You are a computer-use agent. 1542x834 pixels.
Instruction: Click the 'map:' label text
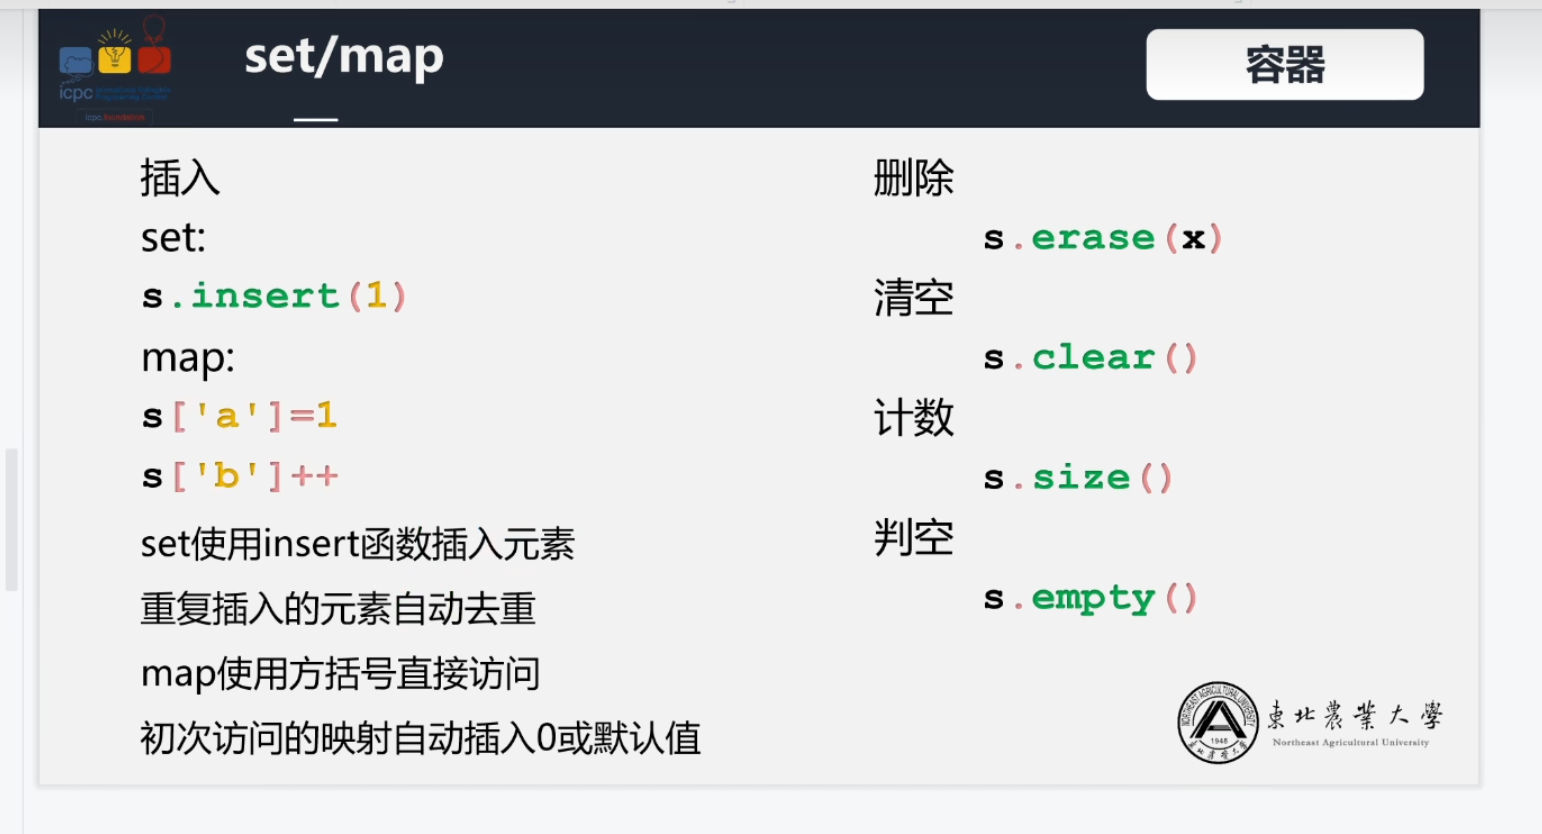(188, 358)
